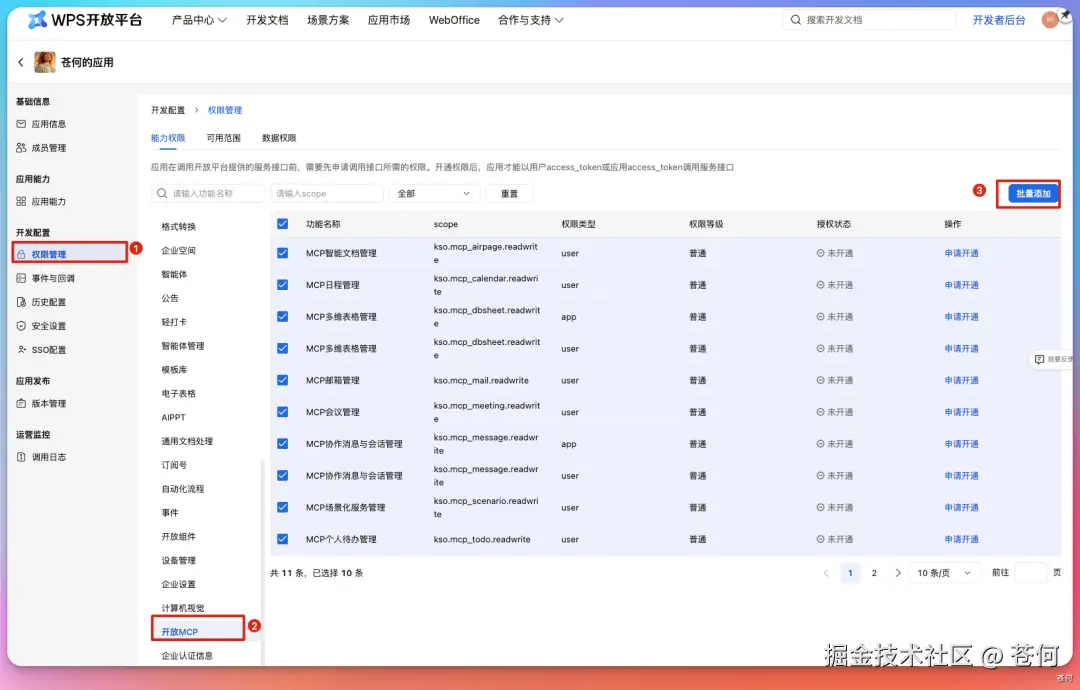Viewport: 1080px width, 690px height.
Task: Click the 前往 page number input box
Action: [x=1031, y=573]
